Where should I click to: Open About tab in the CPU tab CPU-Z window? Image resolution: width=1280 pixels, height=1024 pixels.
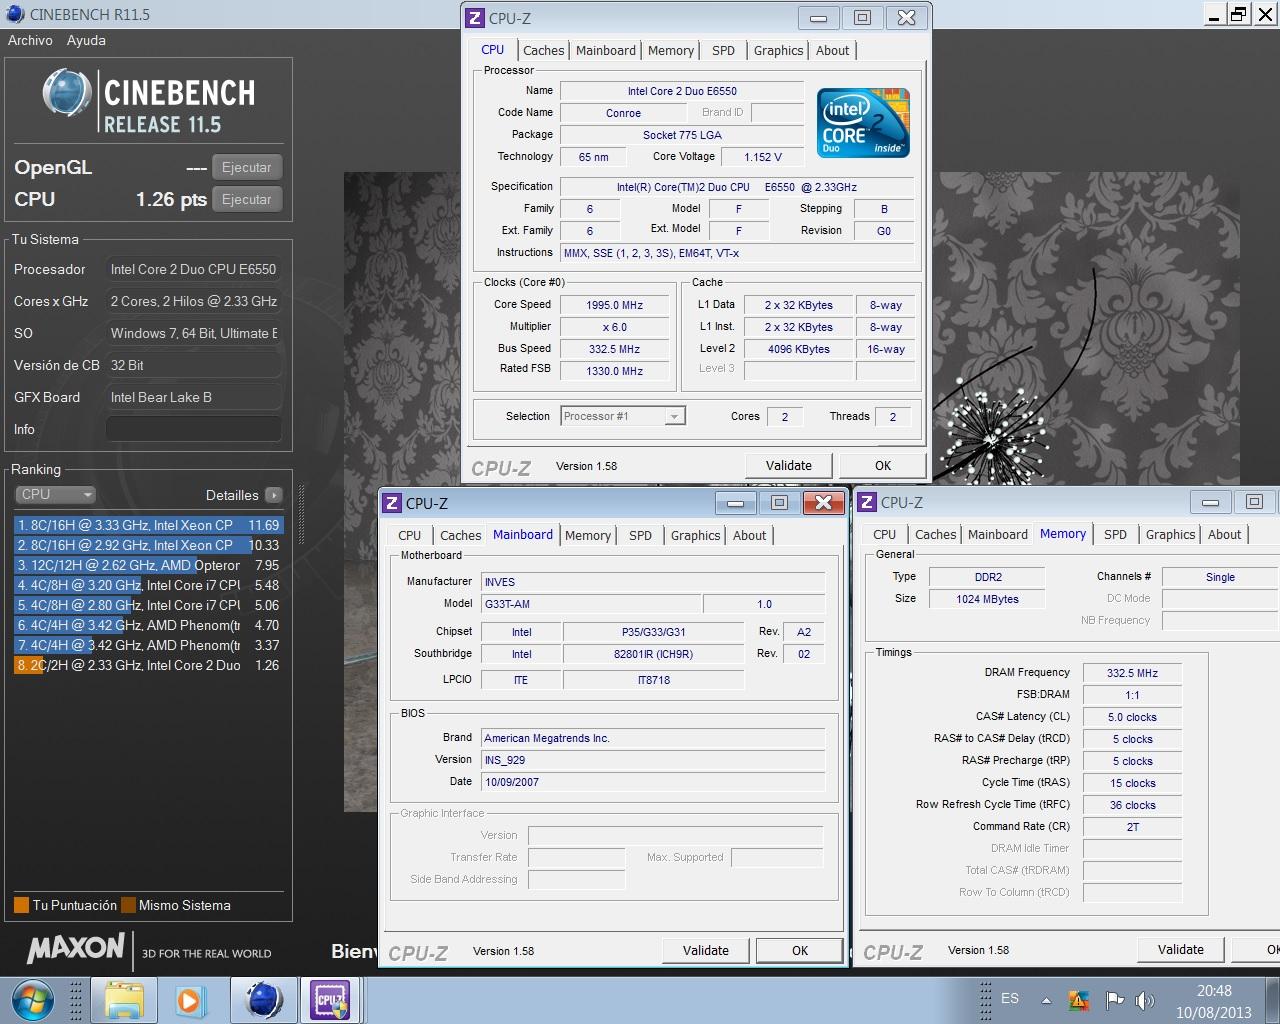[832, 50]
